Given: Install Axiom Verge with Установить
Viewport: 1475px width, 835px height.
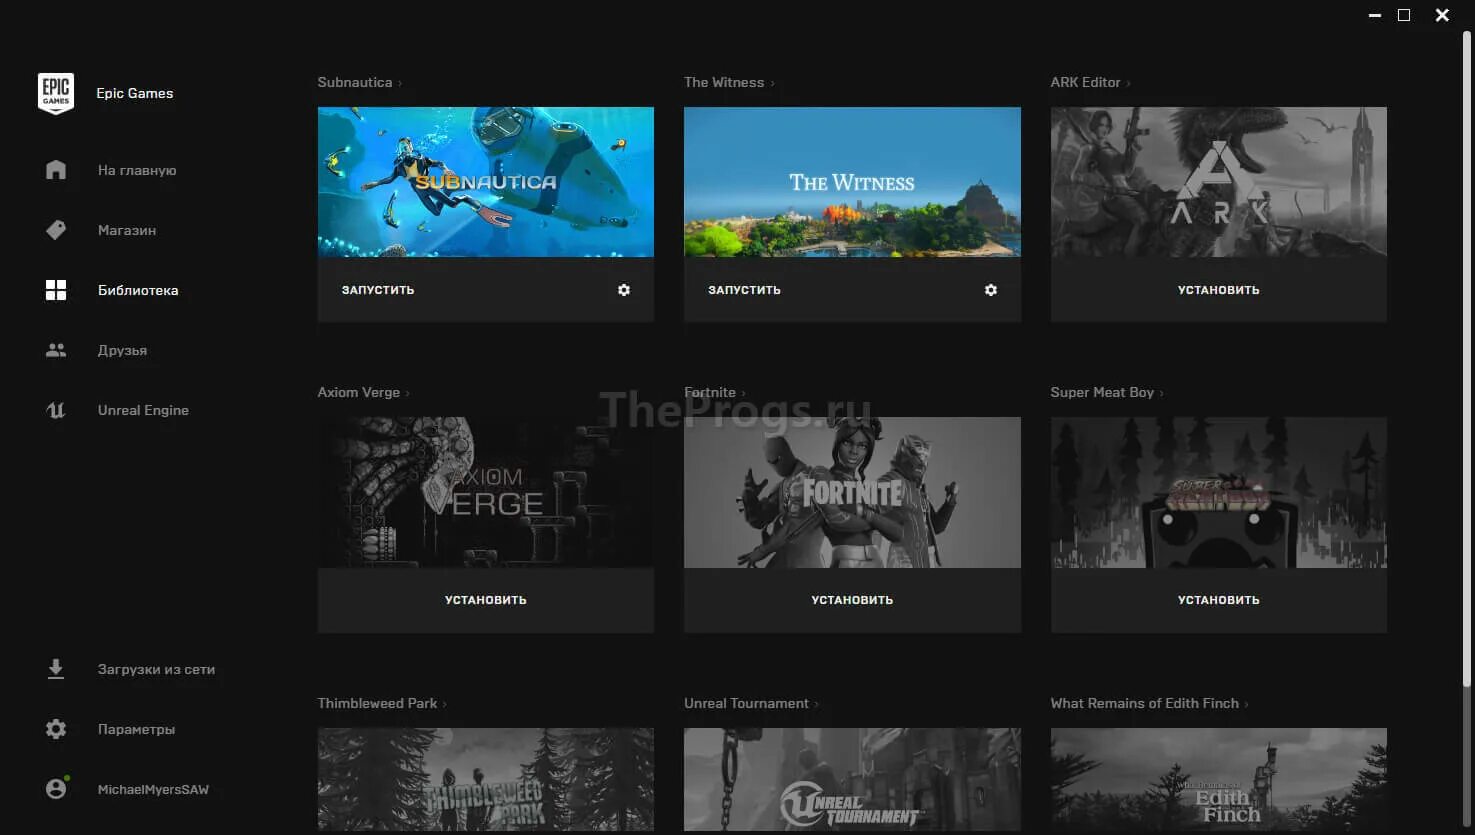Looking at the screenshot, I should tap(486, 600).
